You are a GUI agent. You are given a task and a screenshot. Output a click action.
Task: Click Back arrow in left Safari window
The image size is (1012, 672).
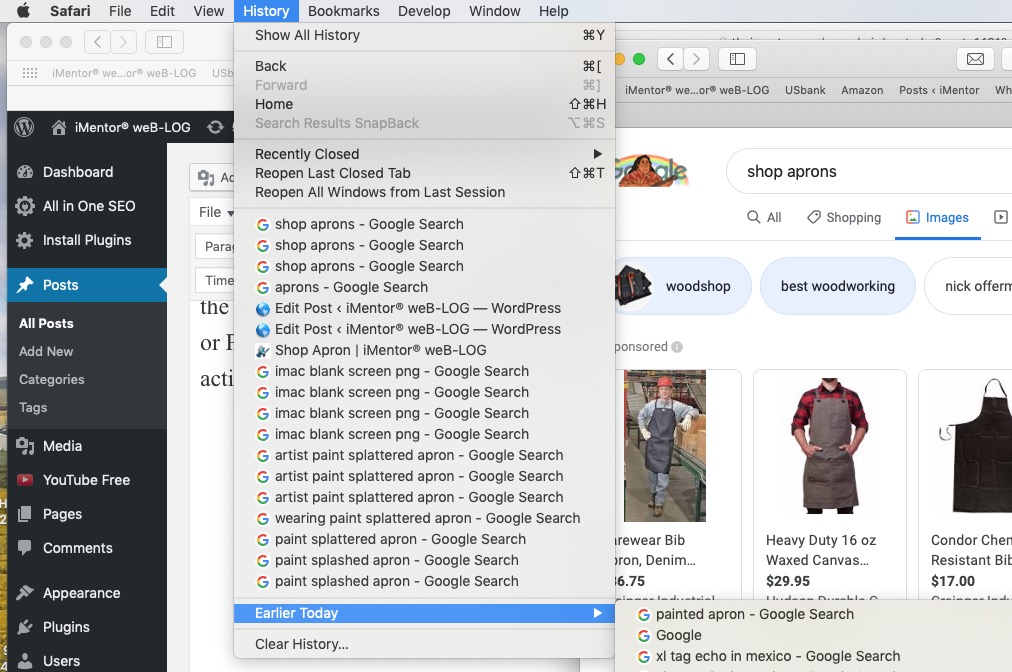point(97,42)
